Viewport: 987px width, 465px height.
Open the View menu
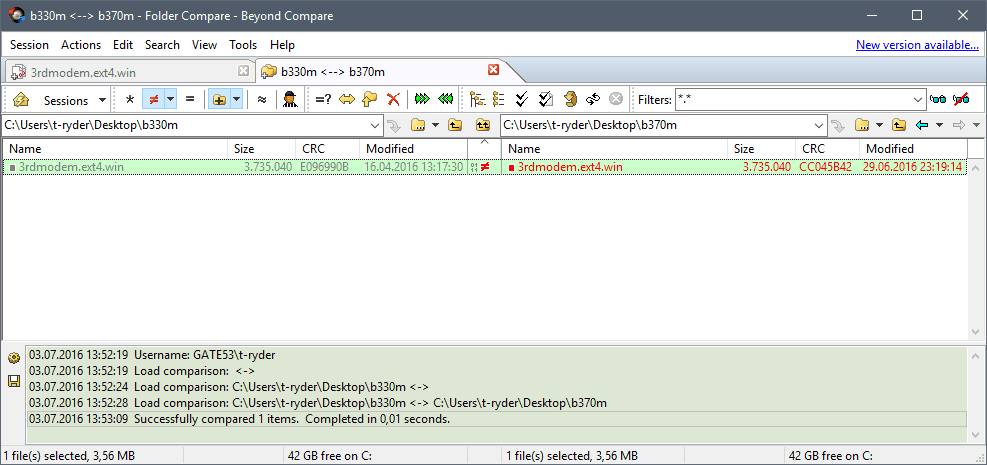[x=204, y=45]
